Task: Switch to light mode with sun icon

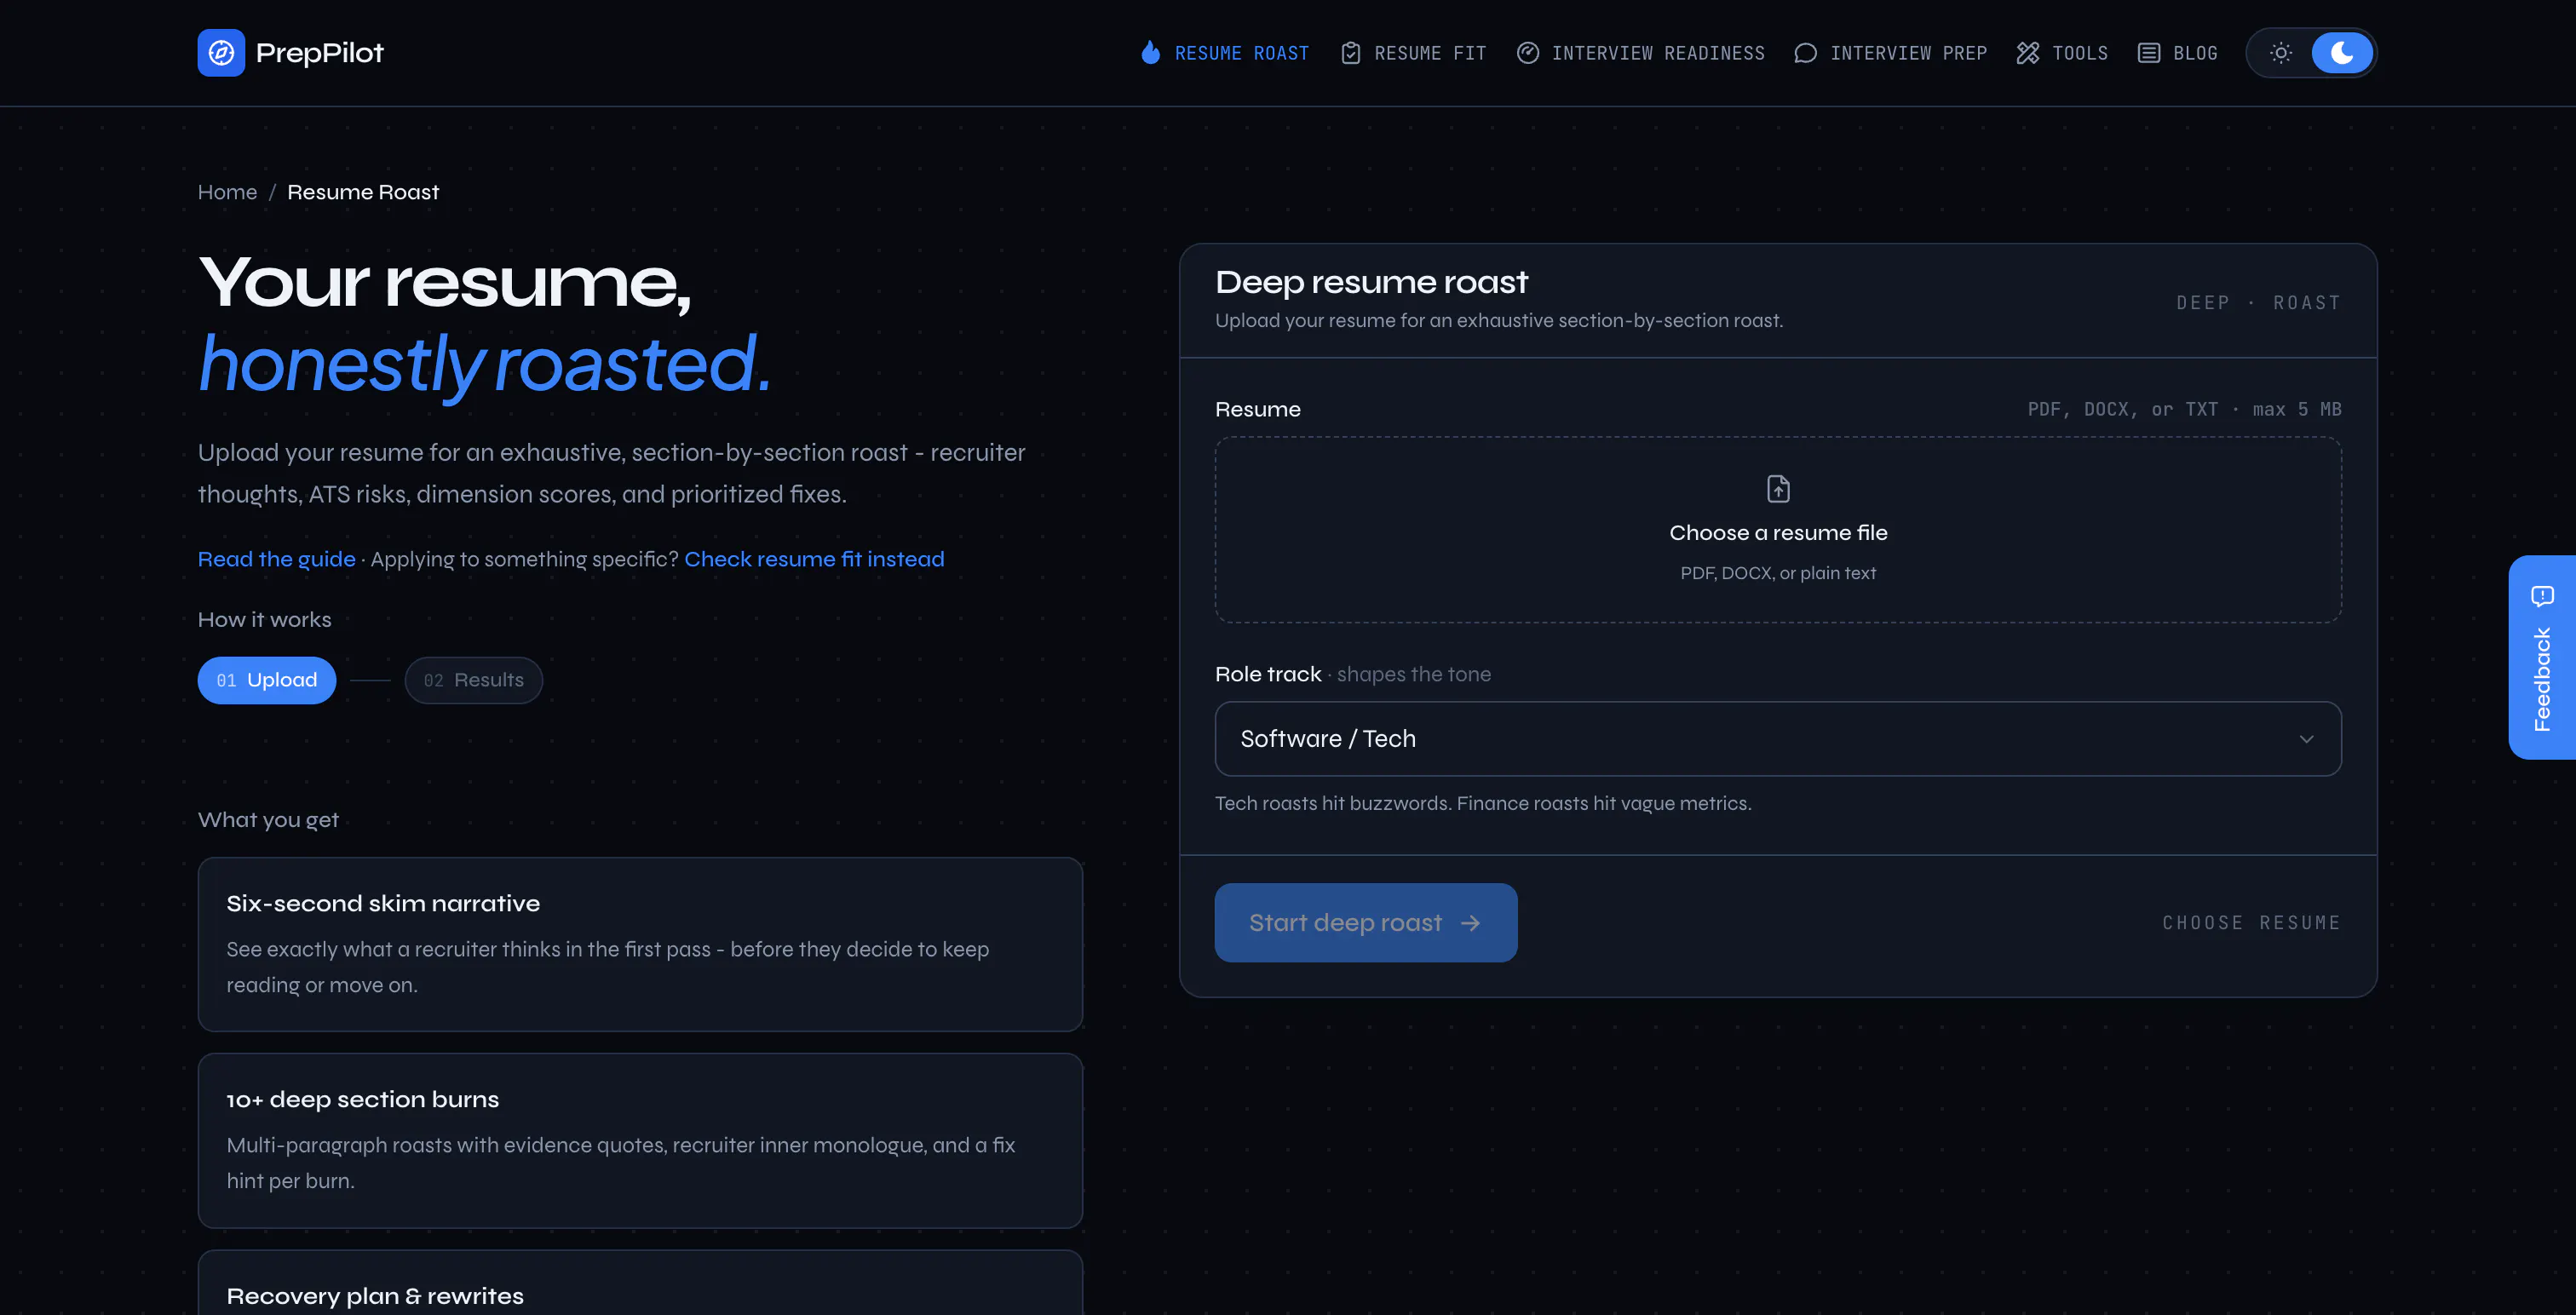Action: 2281,53
